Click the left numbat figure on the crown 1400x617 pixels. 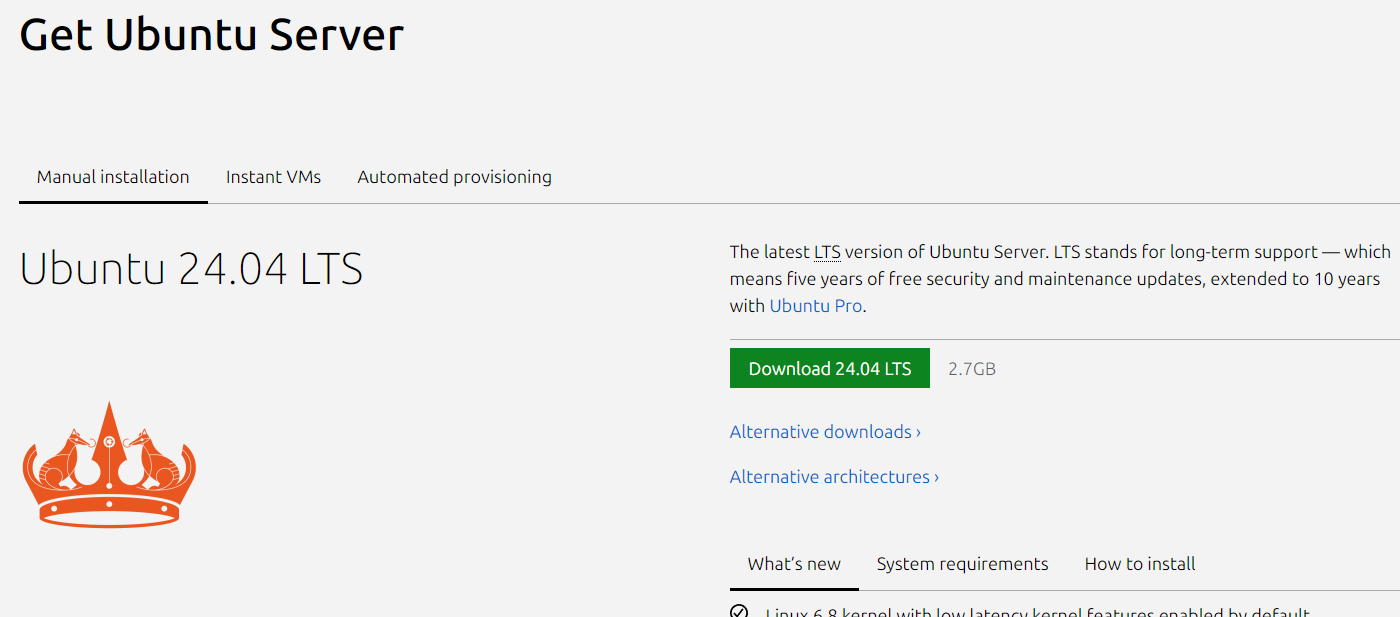coord(68,459)
